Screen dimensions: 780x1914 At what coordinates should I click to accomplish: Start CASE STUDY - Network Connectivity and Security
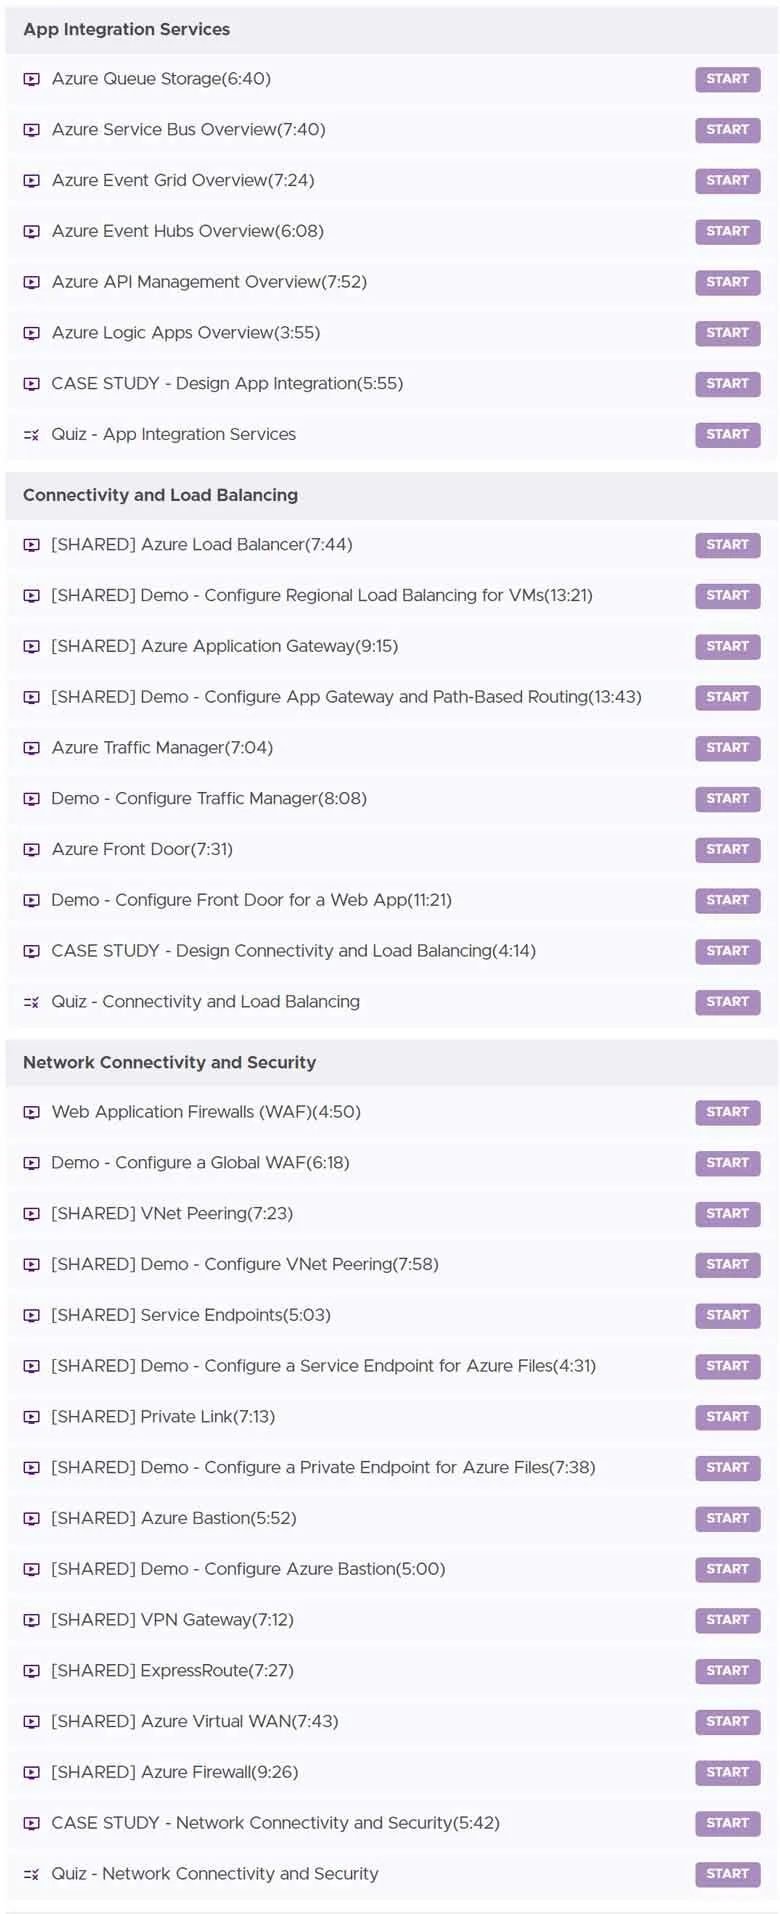[x=728, y=1824]
